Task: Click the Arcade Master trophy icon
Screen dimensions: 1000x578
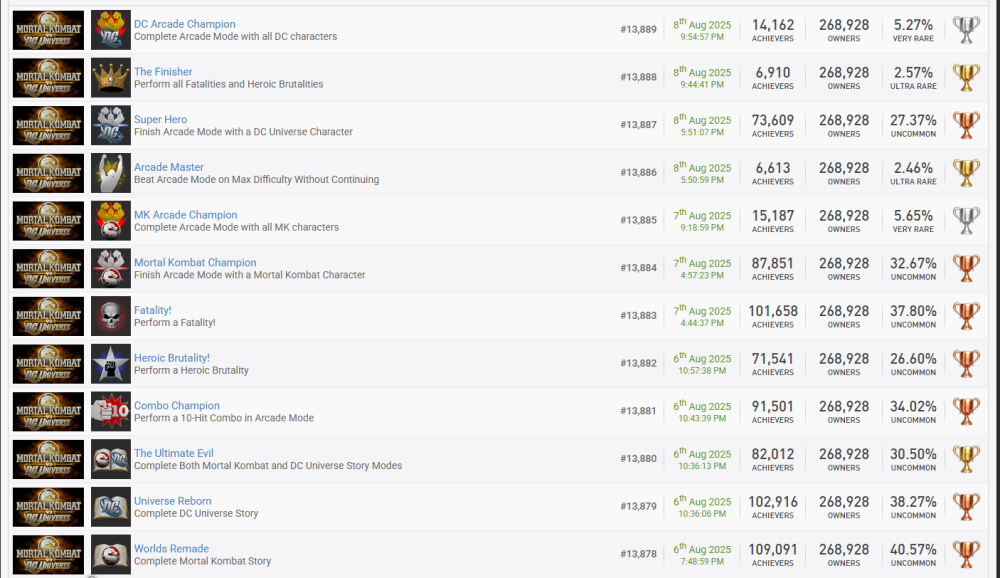Action: pyautogui.click(x=110, y=173)
